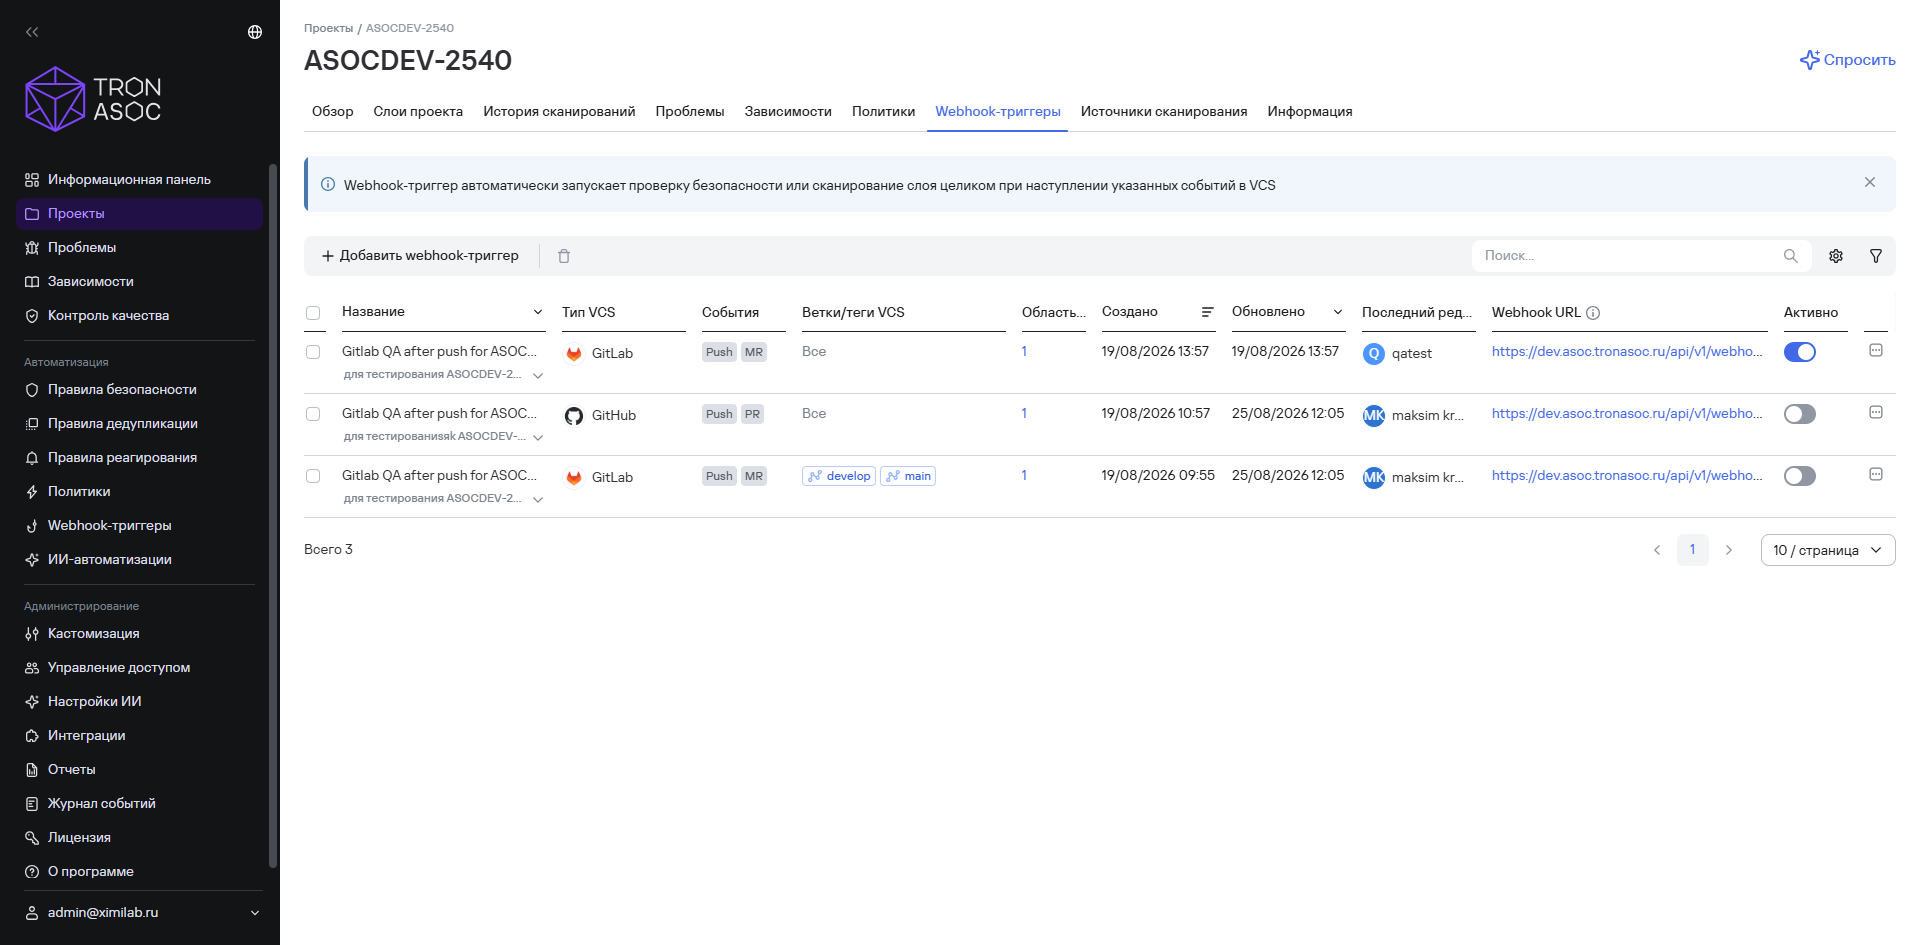Check the first GitLab row checkbox
This screenshot has width=1920, height=945.
coord(313,352)
